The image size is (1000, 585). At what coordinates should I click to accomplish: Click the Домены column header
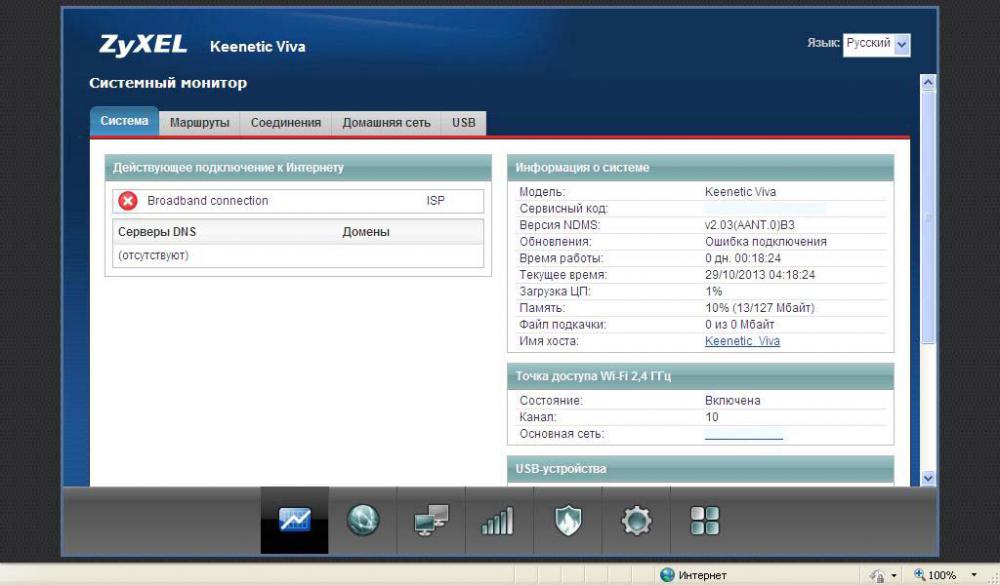[x=365, y=232]
